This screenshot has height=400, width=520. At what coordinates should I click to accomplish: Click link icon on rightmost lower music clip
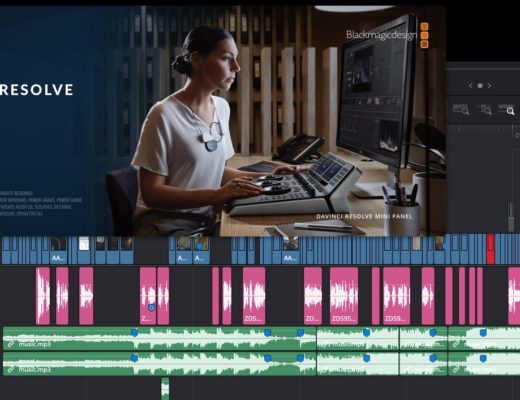456,369
